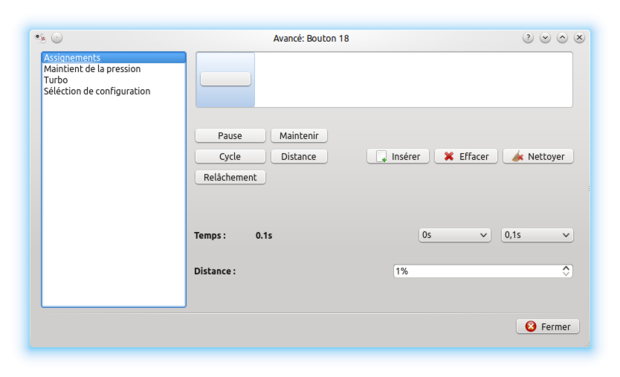Click the title bar down-chevron button
This screenshot has height=377, width=620.
click(x=545, y=38)
